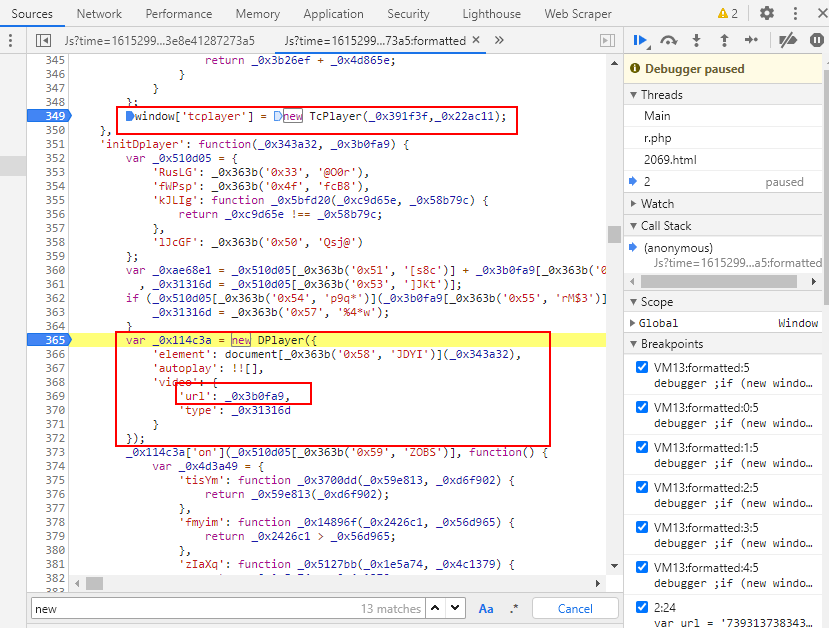Uncheck the VM13:formatted:5 breakpoint
Viewport: 829px width, 628px height.
(x=642, y=367)
